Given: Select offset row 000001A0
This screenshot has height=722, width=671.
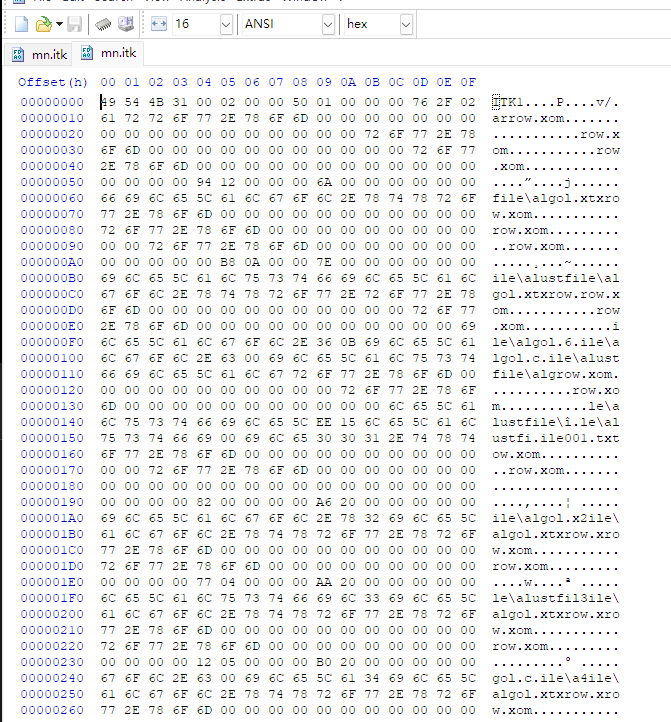Looking at the screenshot, I should (x=52, y=518).
